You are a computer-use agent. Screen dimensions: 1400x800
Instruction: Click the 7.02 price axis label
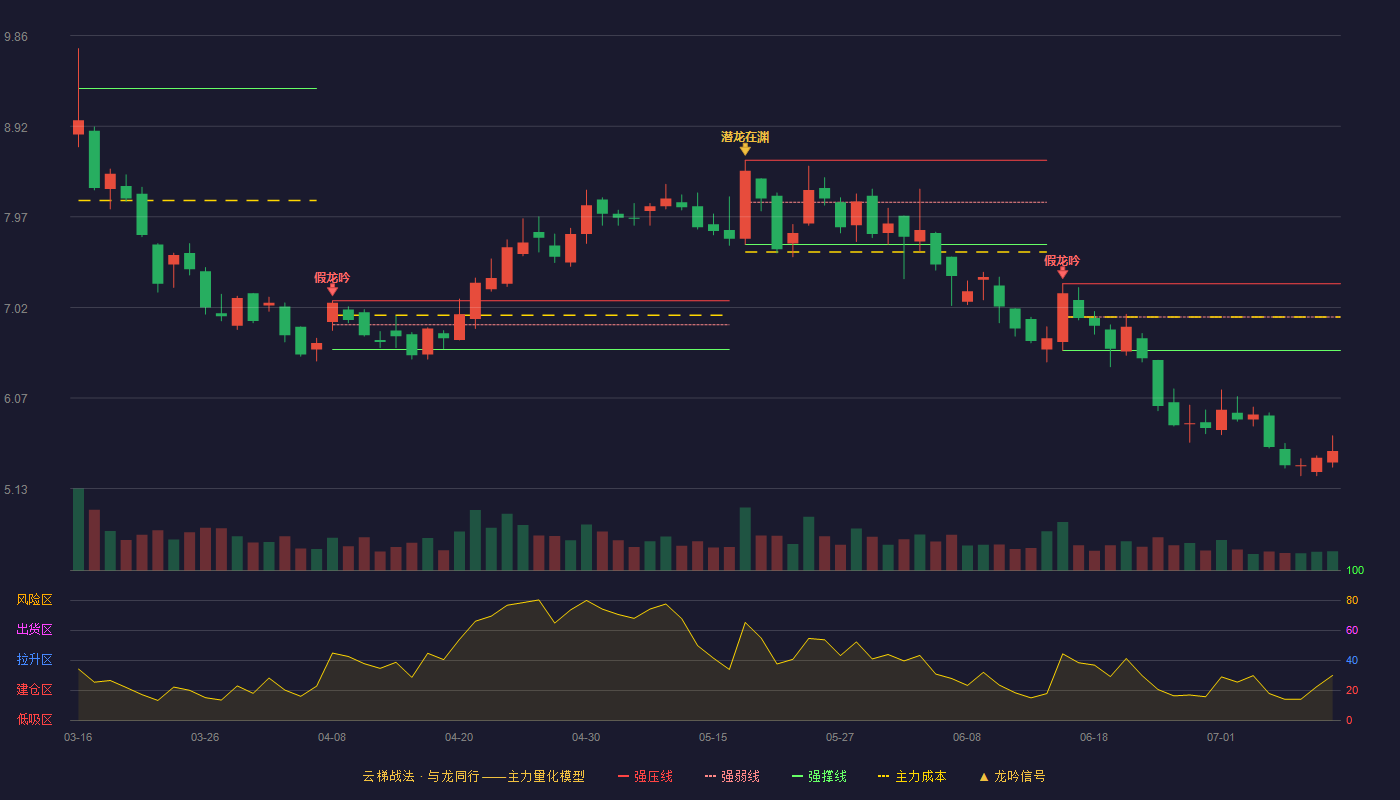[16, 309]
